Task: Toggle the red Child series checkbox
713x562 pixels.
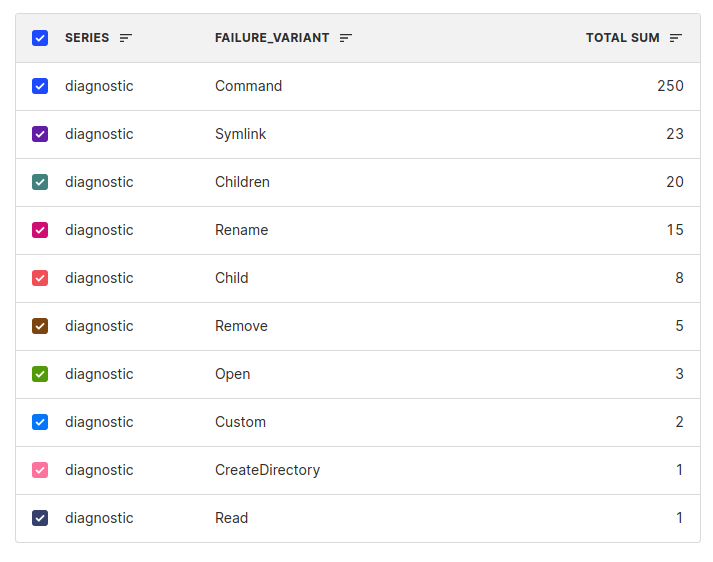Action: click(40, 278)
